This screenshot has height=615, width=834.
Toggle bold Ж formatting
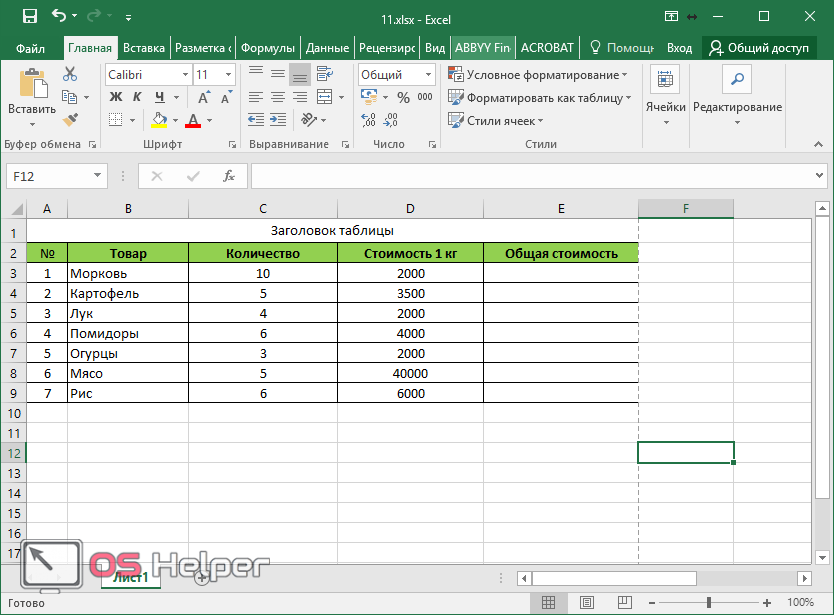click(x=115, y=97)
